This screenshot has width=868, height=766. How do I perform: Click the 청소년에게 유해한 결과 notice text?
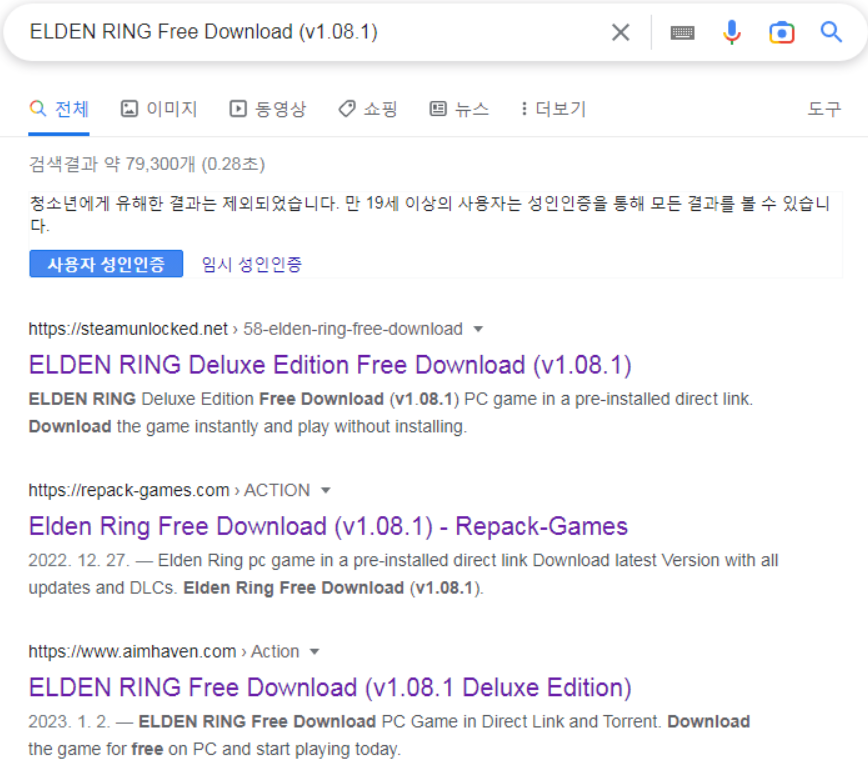coord(430,214)
